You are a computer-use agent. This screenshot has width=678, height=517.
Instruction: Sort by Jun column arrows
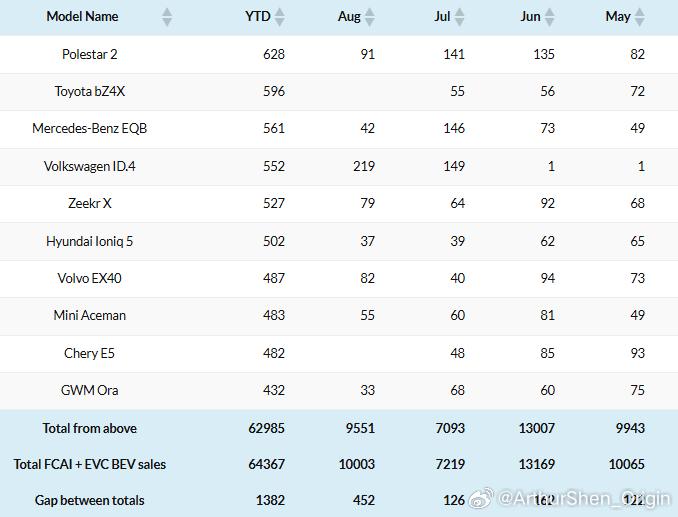tap(550, 17)
